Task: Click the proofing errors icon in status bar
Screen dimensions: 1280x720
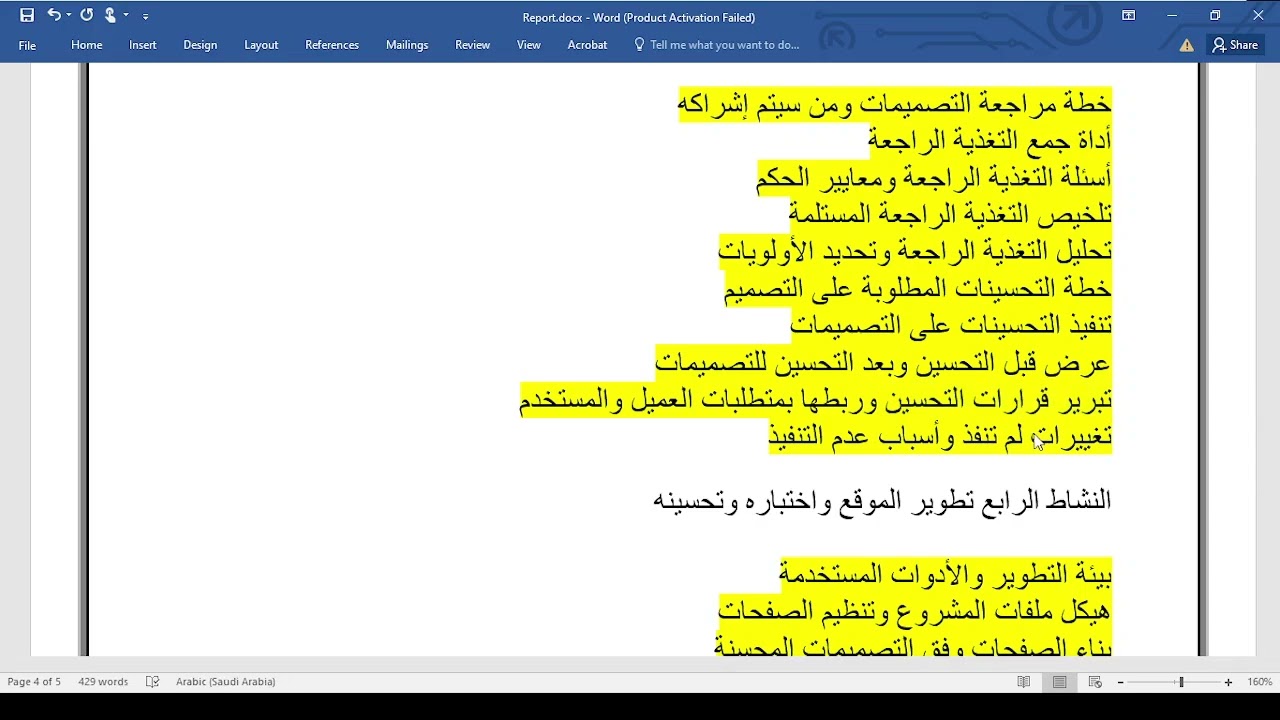Action: (152, 681)
